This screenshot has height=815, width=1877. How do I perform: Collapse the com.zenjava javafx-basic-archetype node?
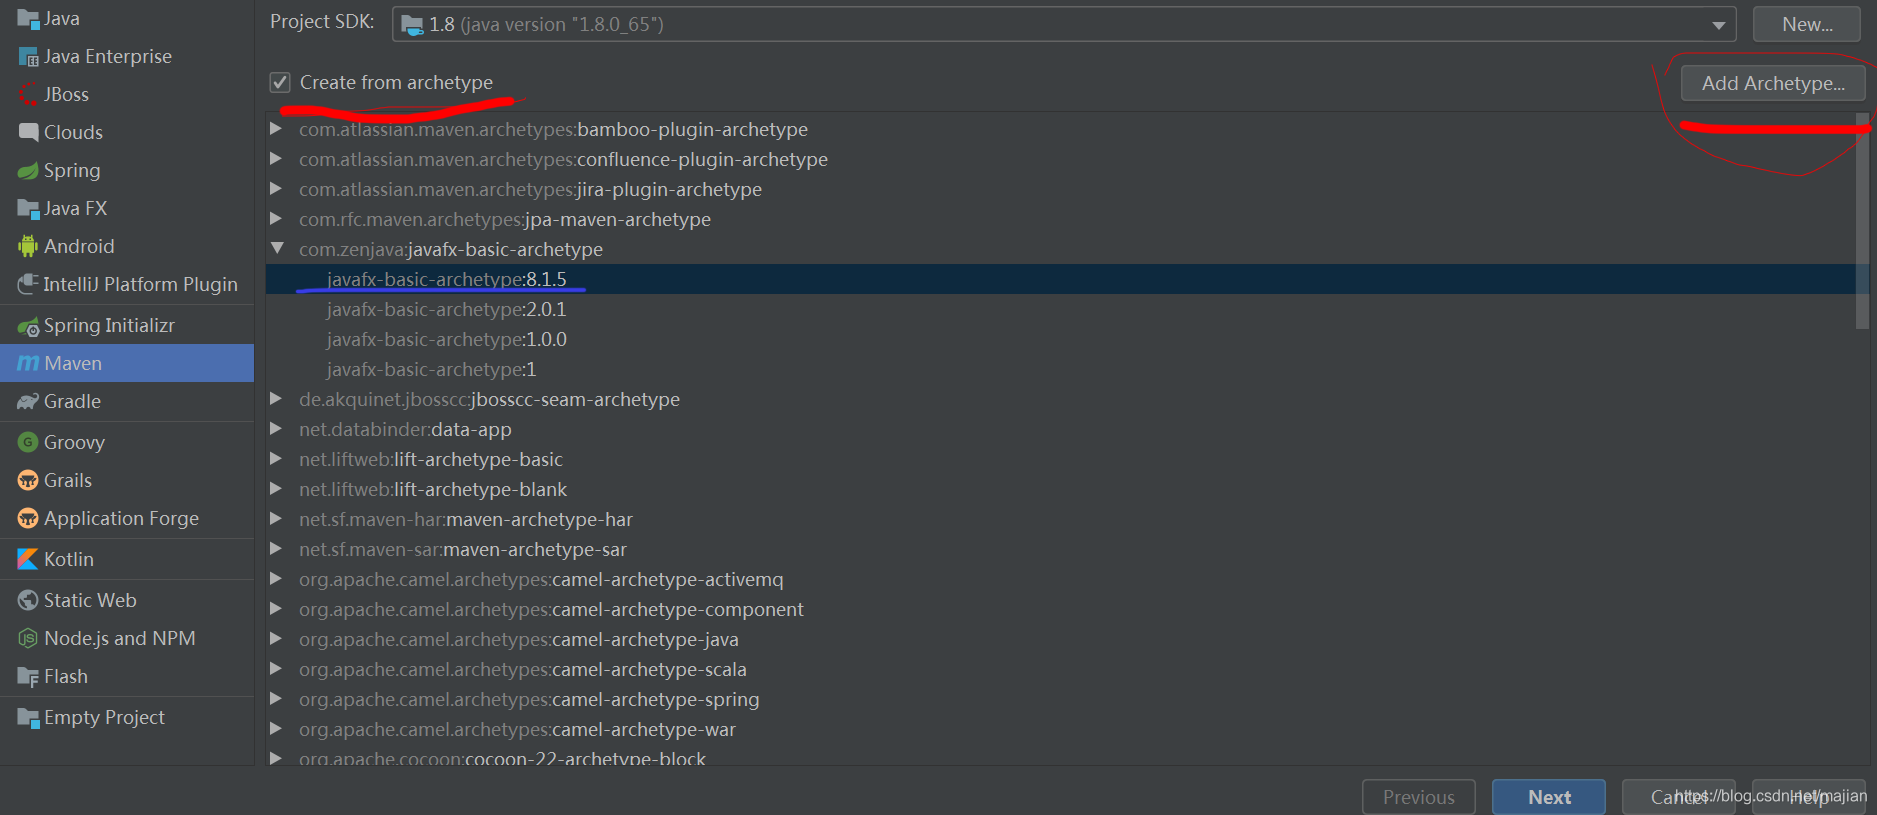(x=277, y=249)
